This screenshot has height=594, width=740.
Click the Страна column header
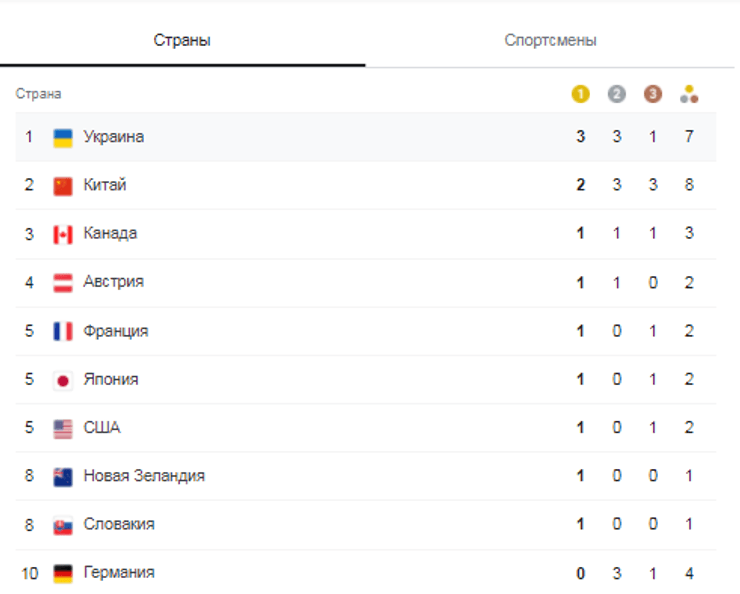point(38,94)
